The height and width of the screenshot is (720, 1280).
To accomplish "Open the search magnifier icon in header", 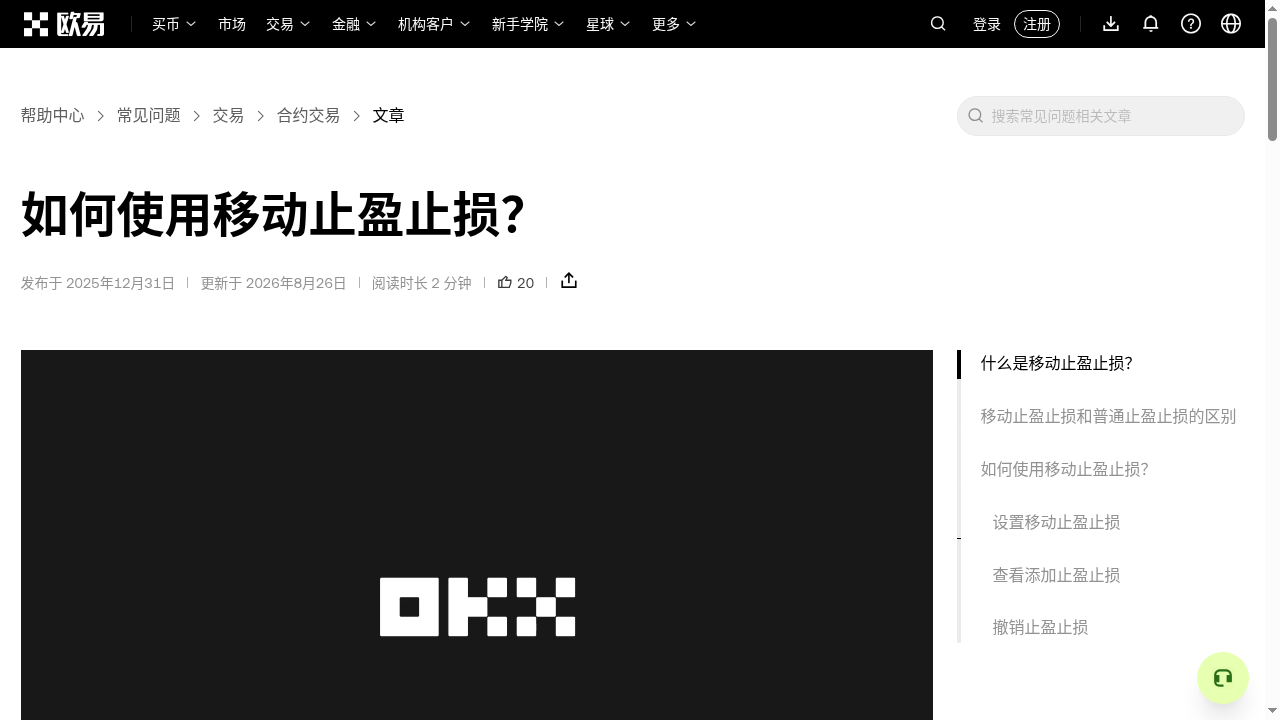I will click(x=938, y=24).
